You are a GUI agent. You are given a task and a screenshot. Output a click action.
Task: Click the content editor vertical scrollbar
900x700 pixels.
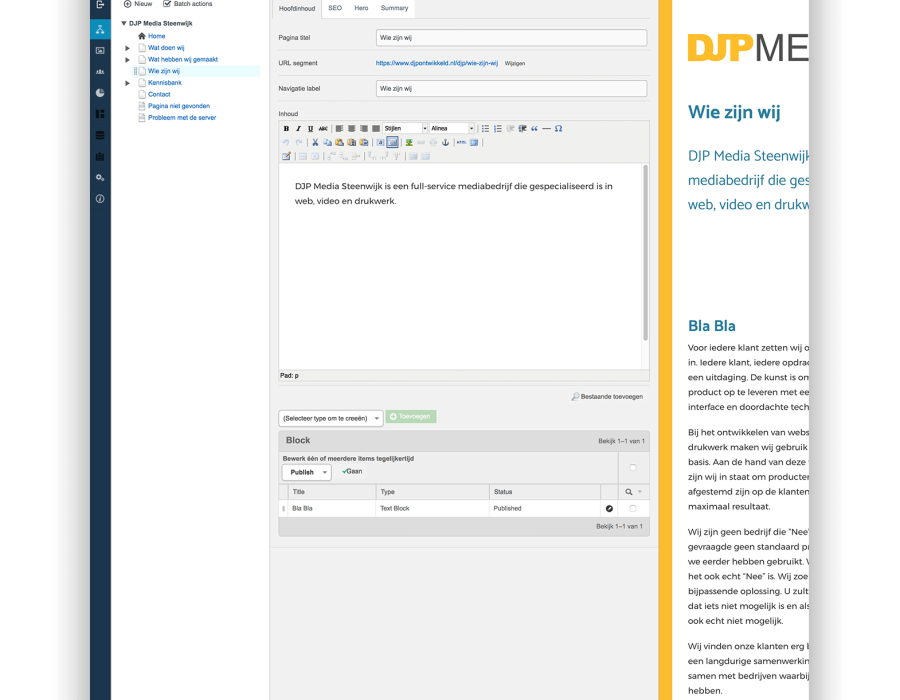[x=645, y=252]
